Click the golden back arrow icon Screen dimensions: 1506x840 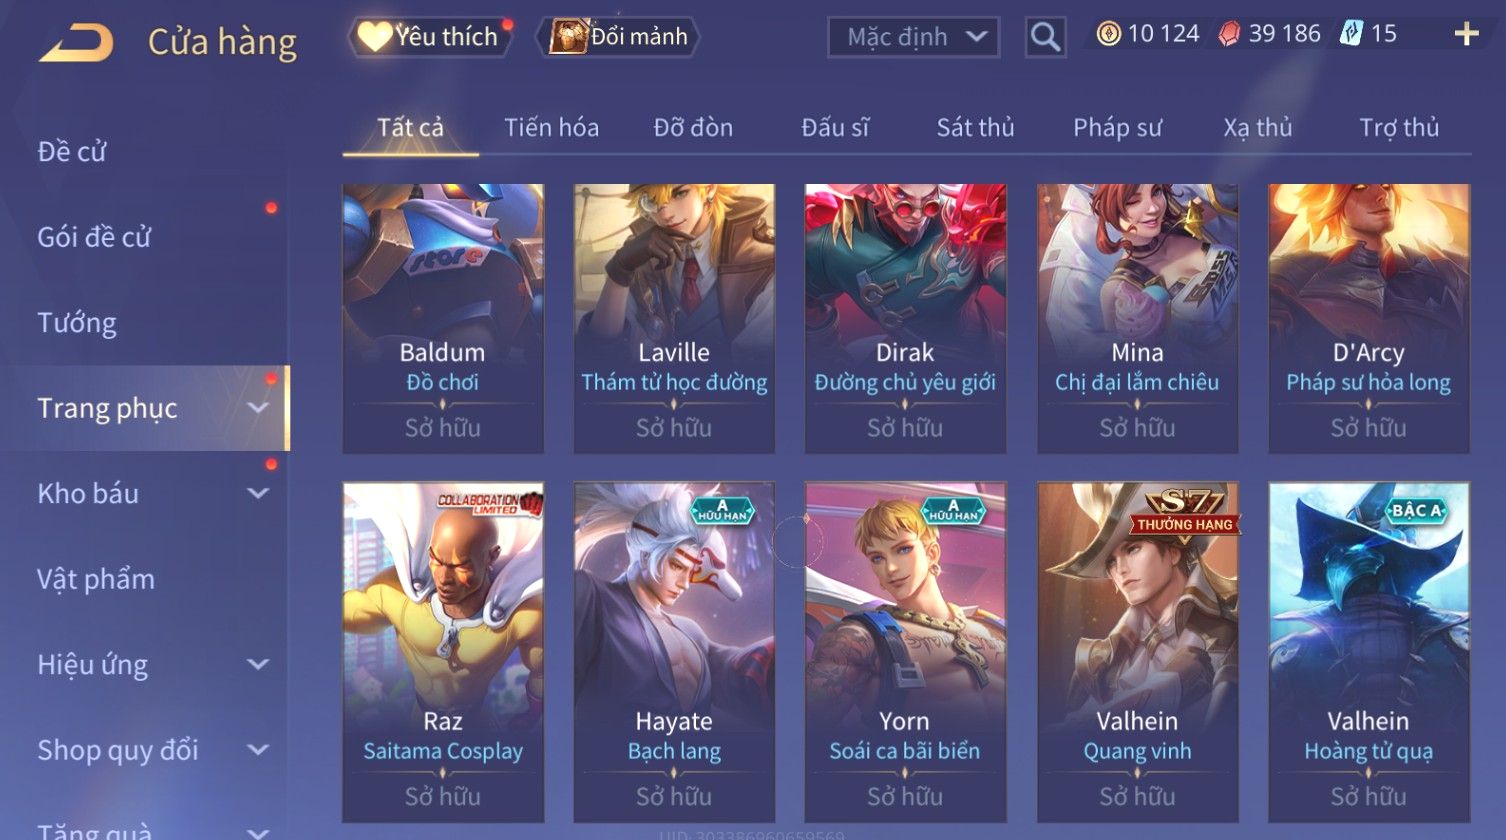[76, 43]
